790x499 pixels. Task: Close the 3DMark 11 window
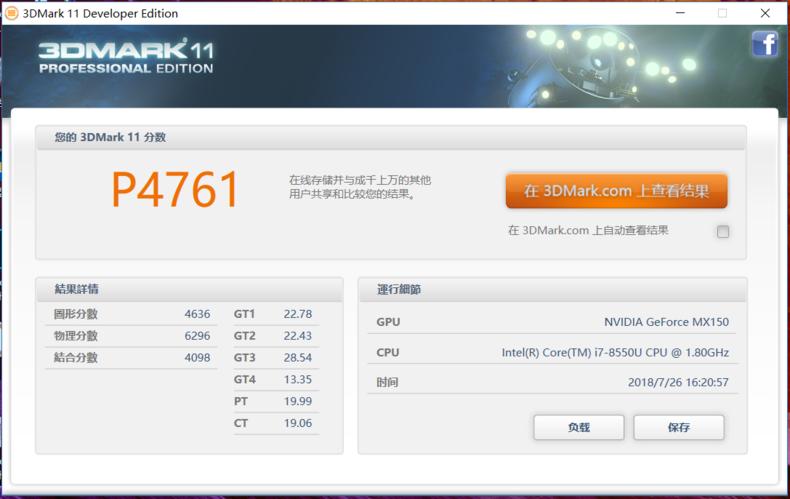pyautogui.click(x=765, y=13)
